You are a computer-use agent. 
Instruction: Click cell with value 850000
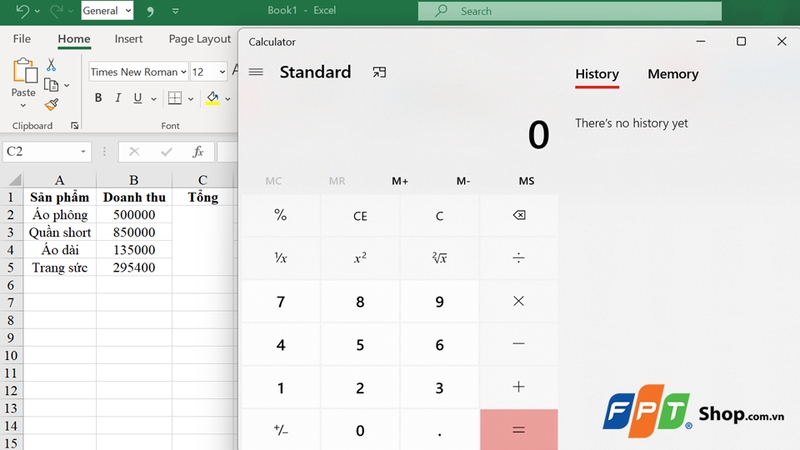pyautogui.click(x=134, y=232)
